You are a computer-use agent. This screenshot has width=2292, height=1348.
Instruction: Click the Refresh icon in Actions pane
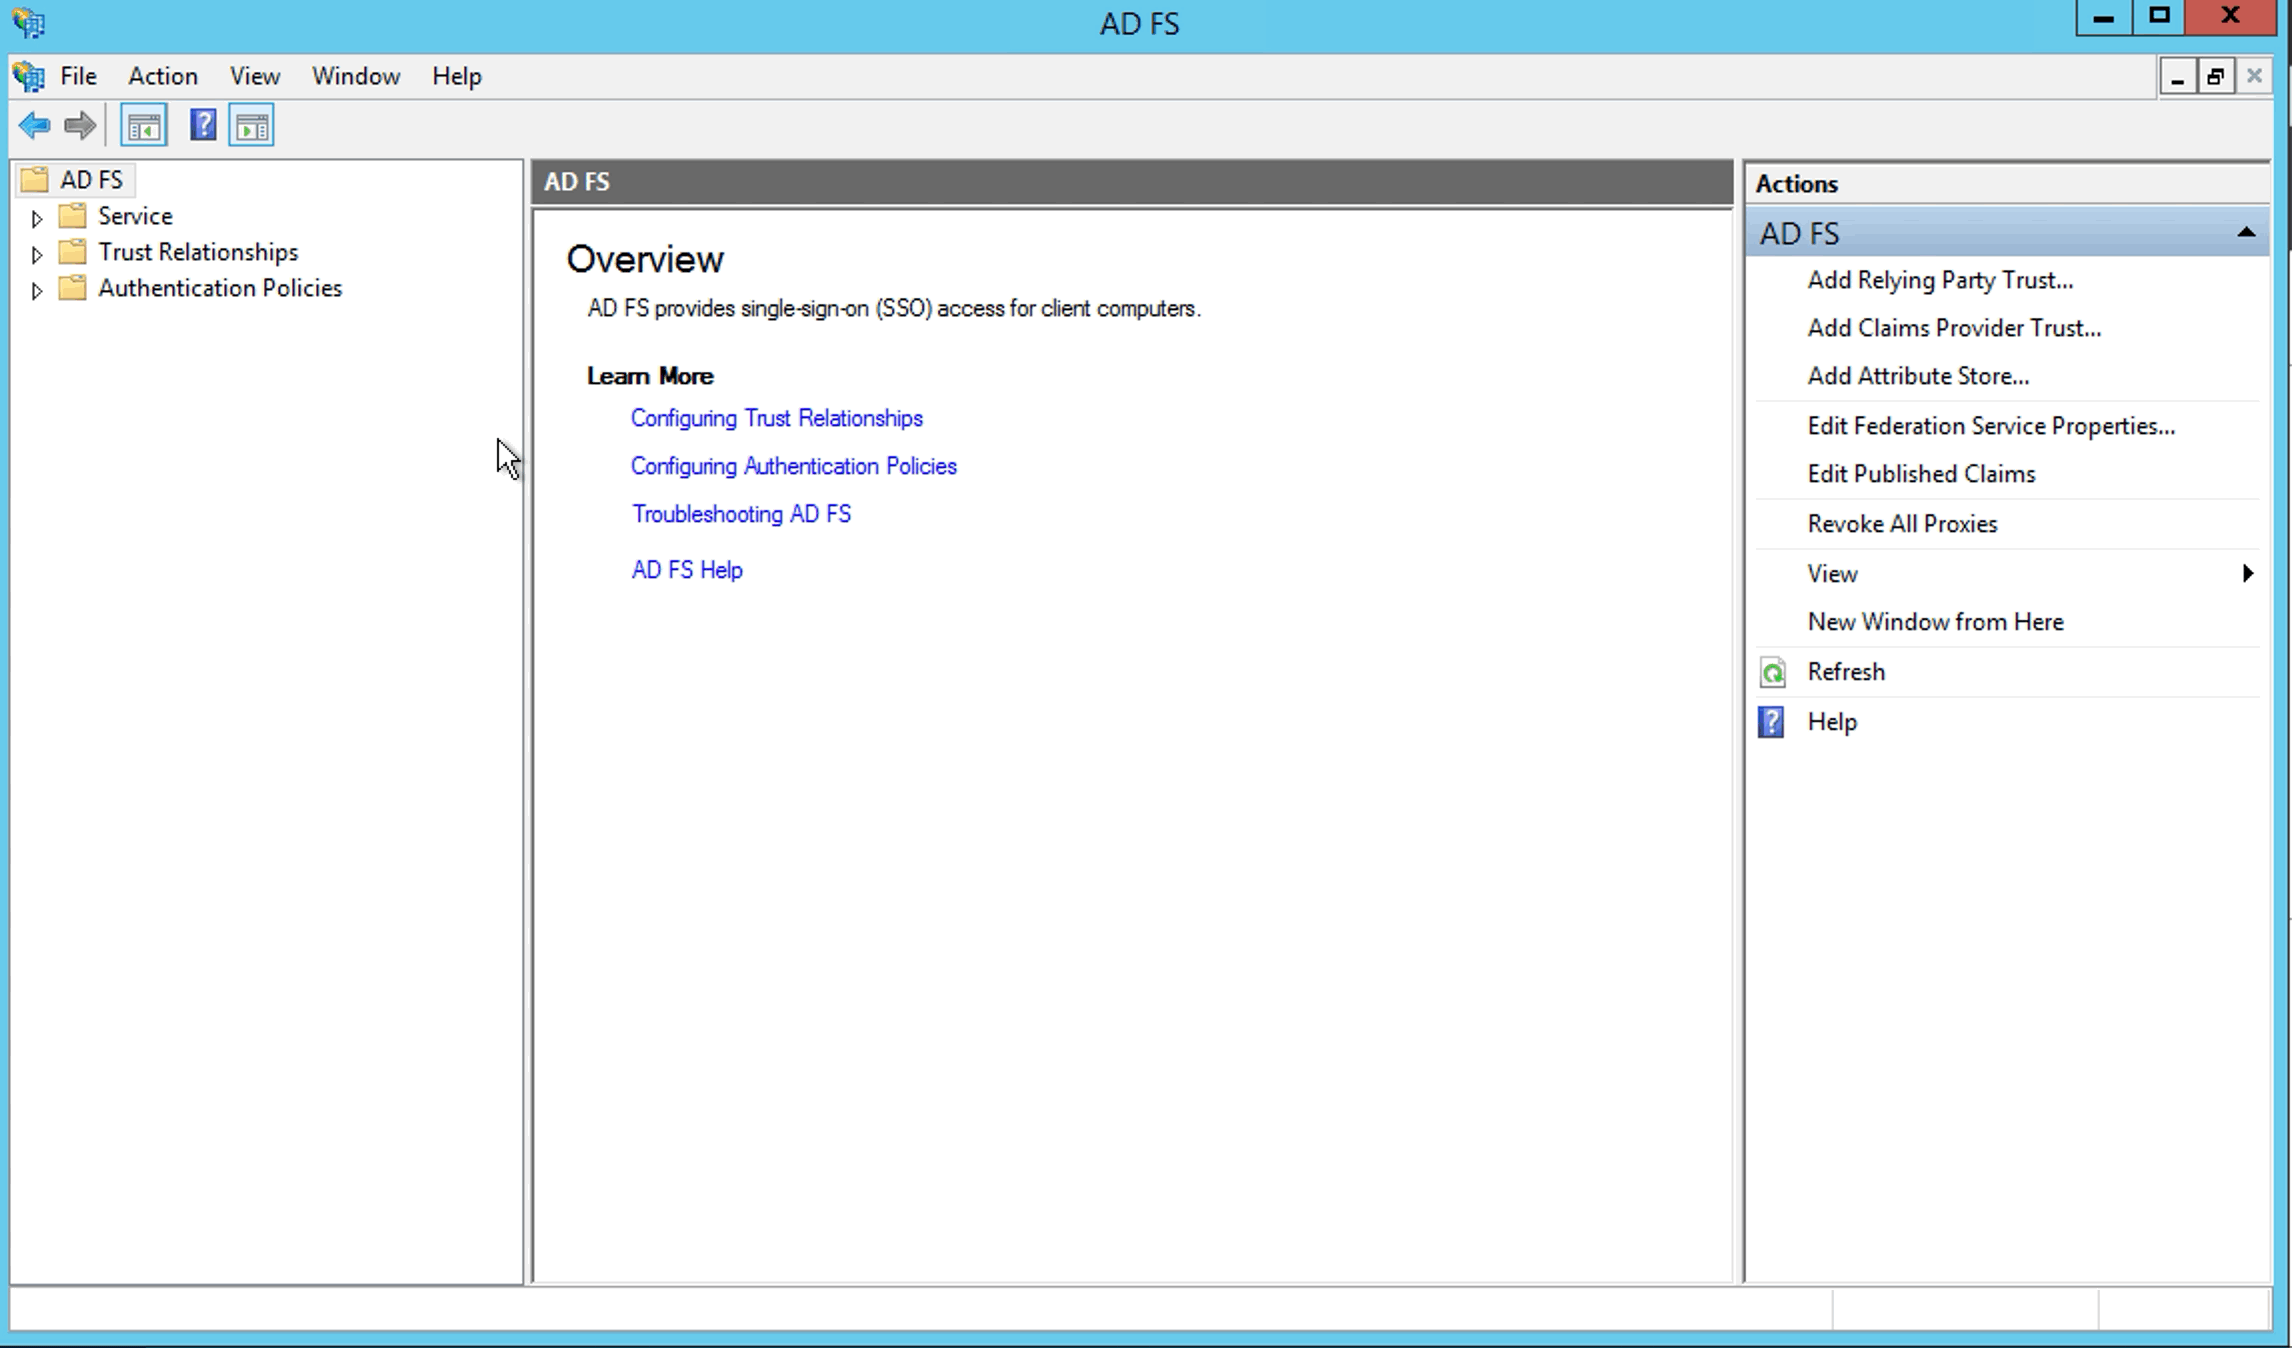point(1772,673)
